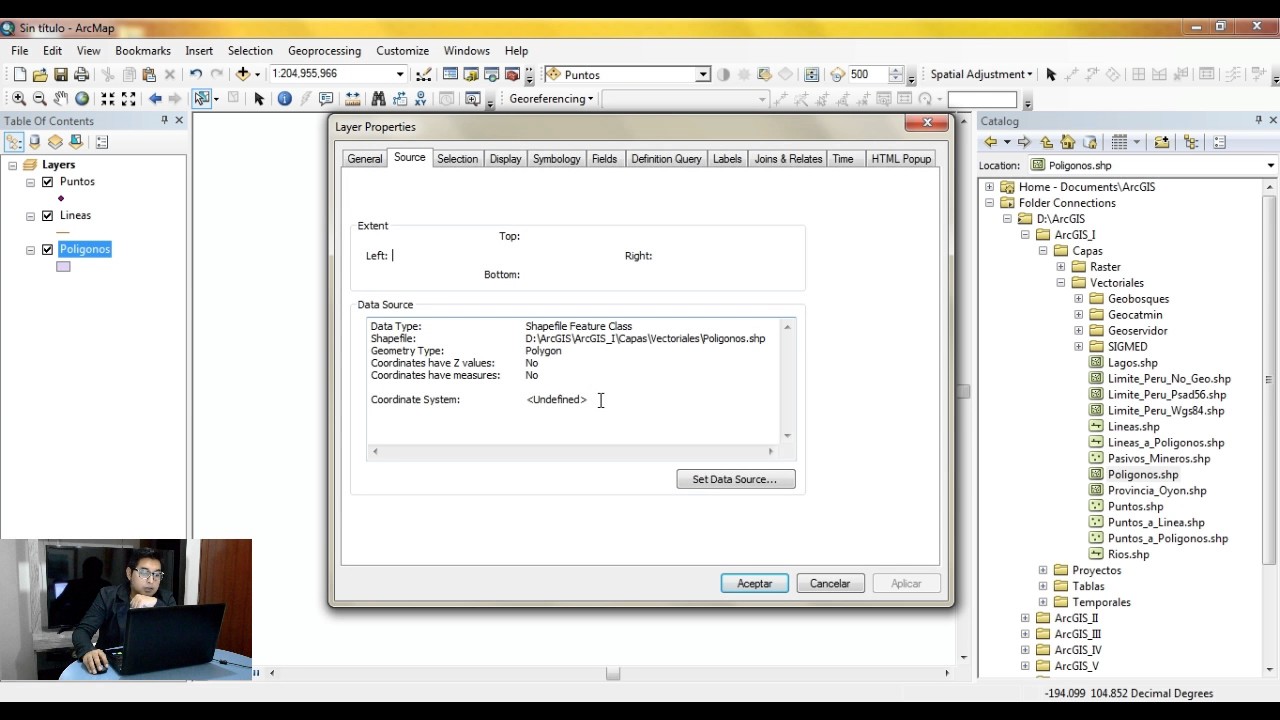The width and height of the screenshot is (1280, 720).
Task: Create a new map document icon
Action: [x=19, y=74]
